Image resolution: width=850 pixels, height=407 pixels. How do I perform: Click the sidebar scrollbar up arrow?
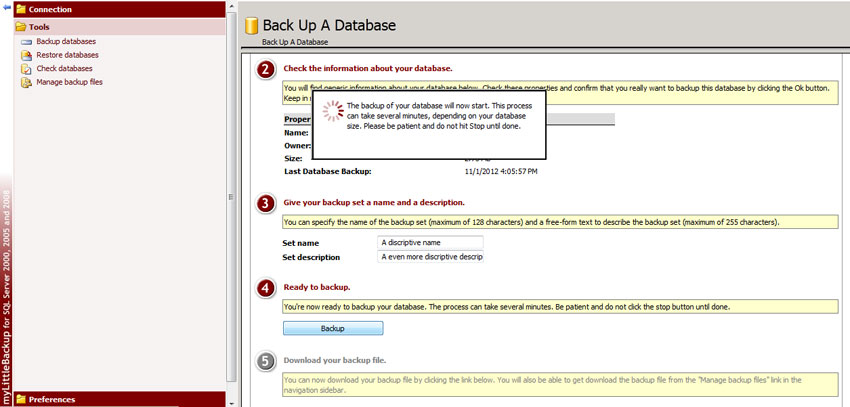pos(231,5)
